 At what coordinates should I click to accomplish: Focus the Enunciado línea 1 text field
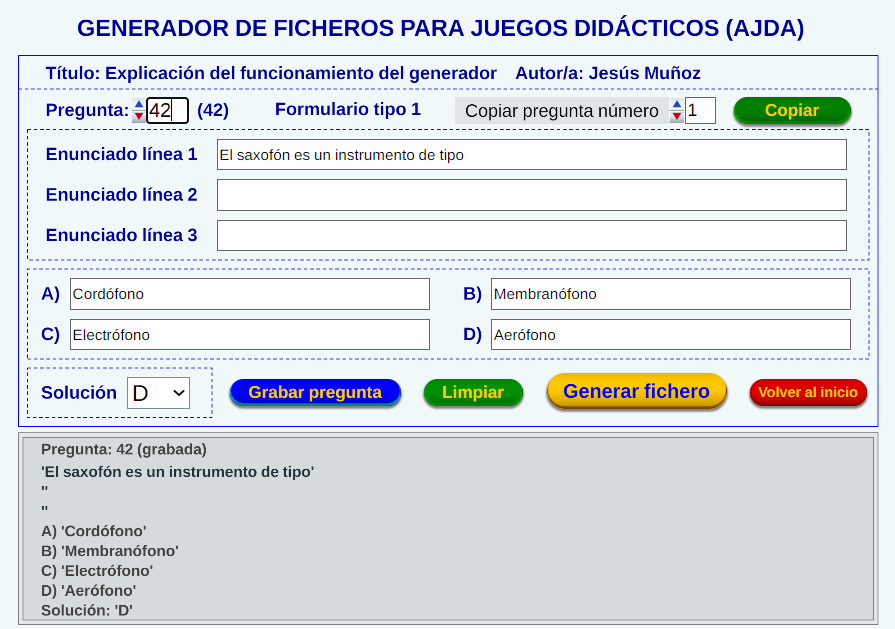click(x=531, y=155)
